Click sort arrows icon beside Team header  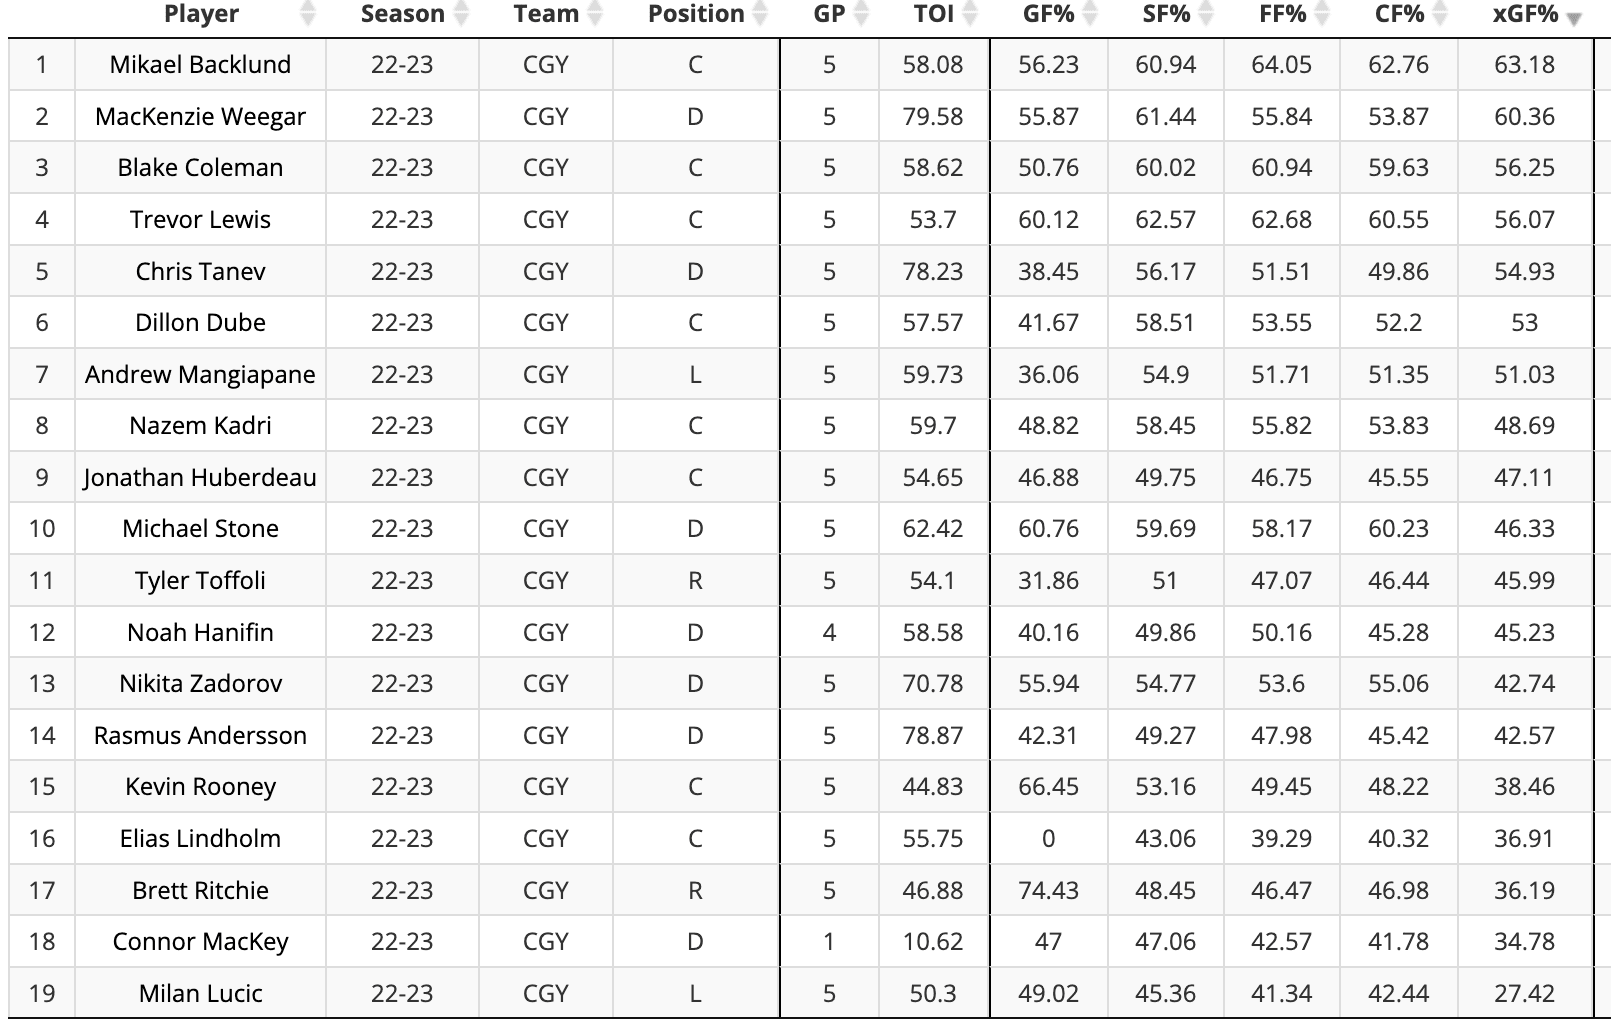[x=595, y=14]
